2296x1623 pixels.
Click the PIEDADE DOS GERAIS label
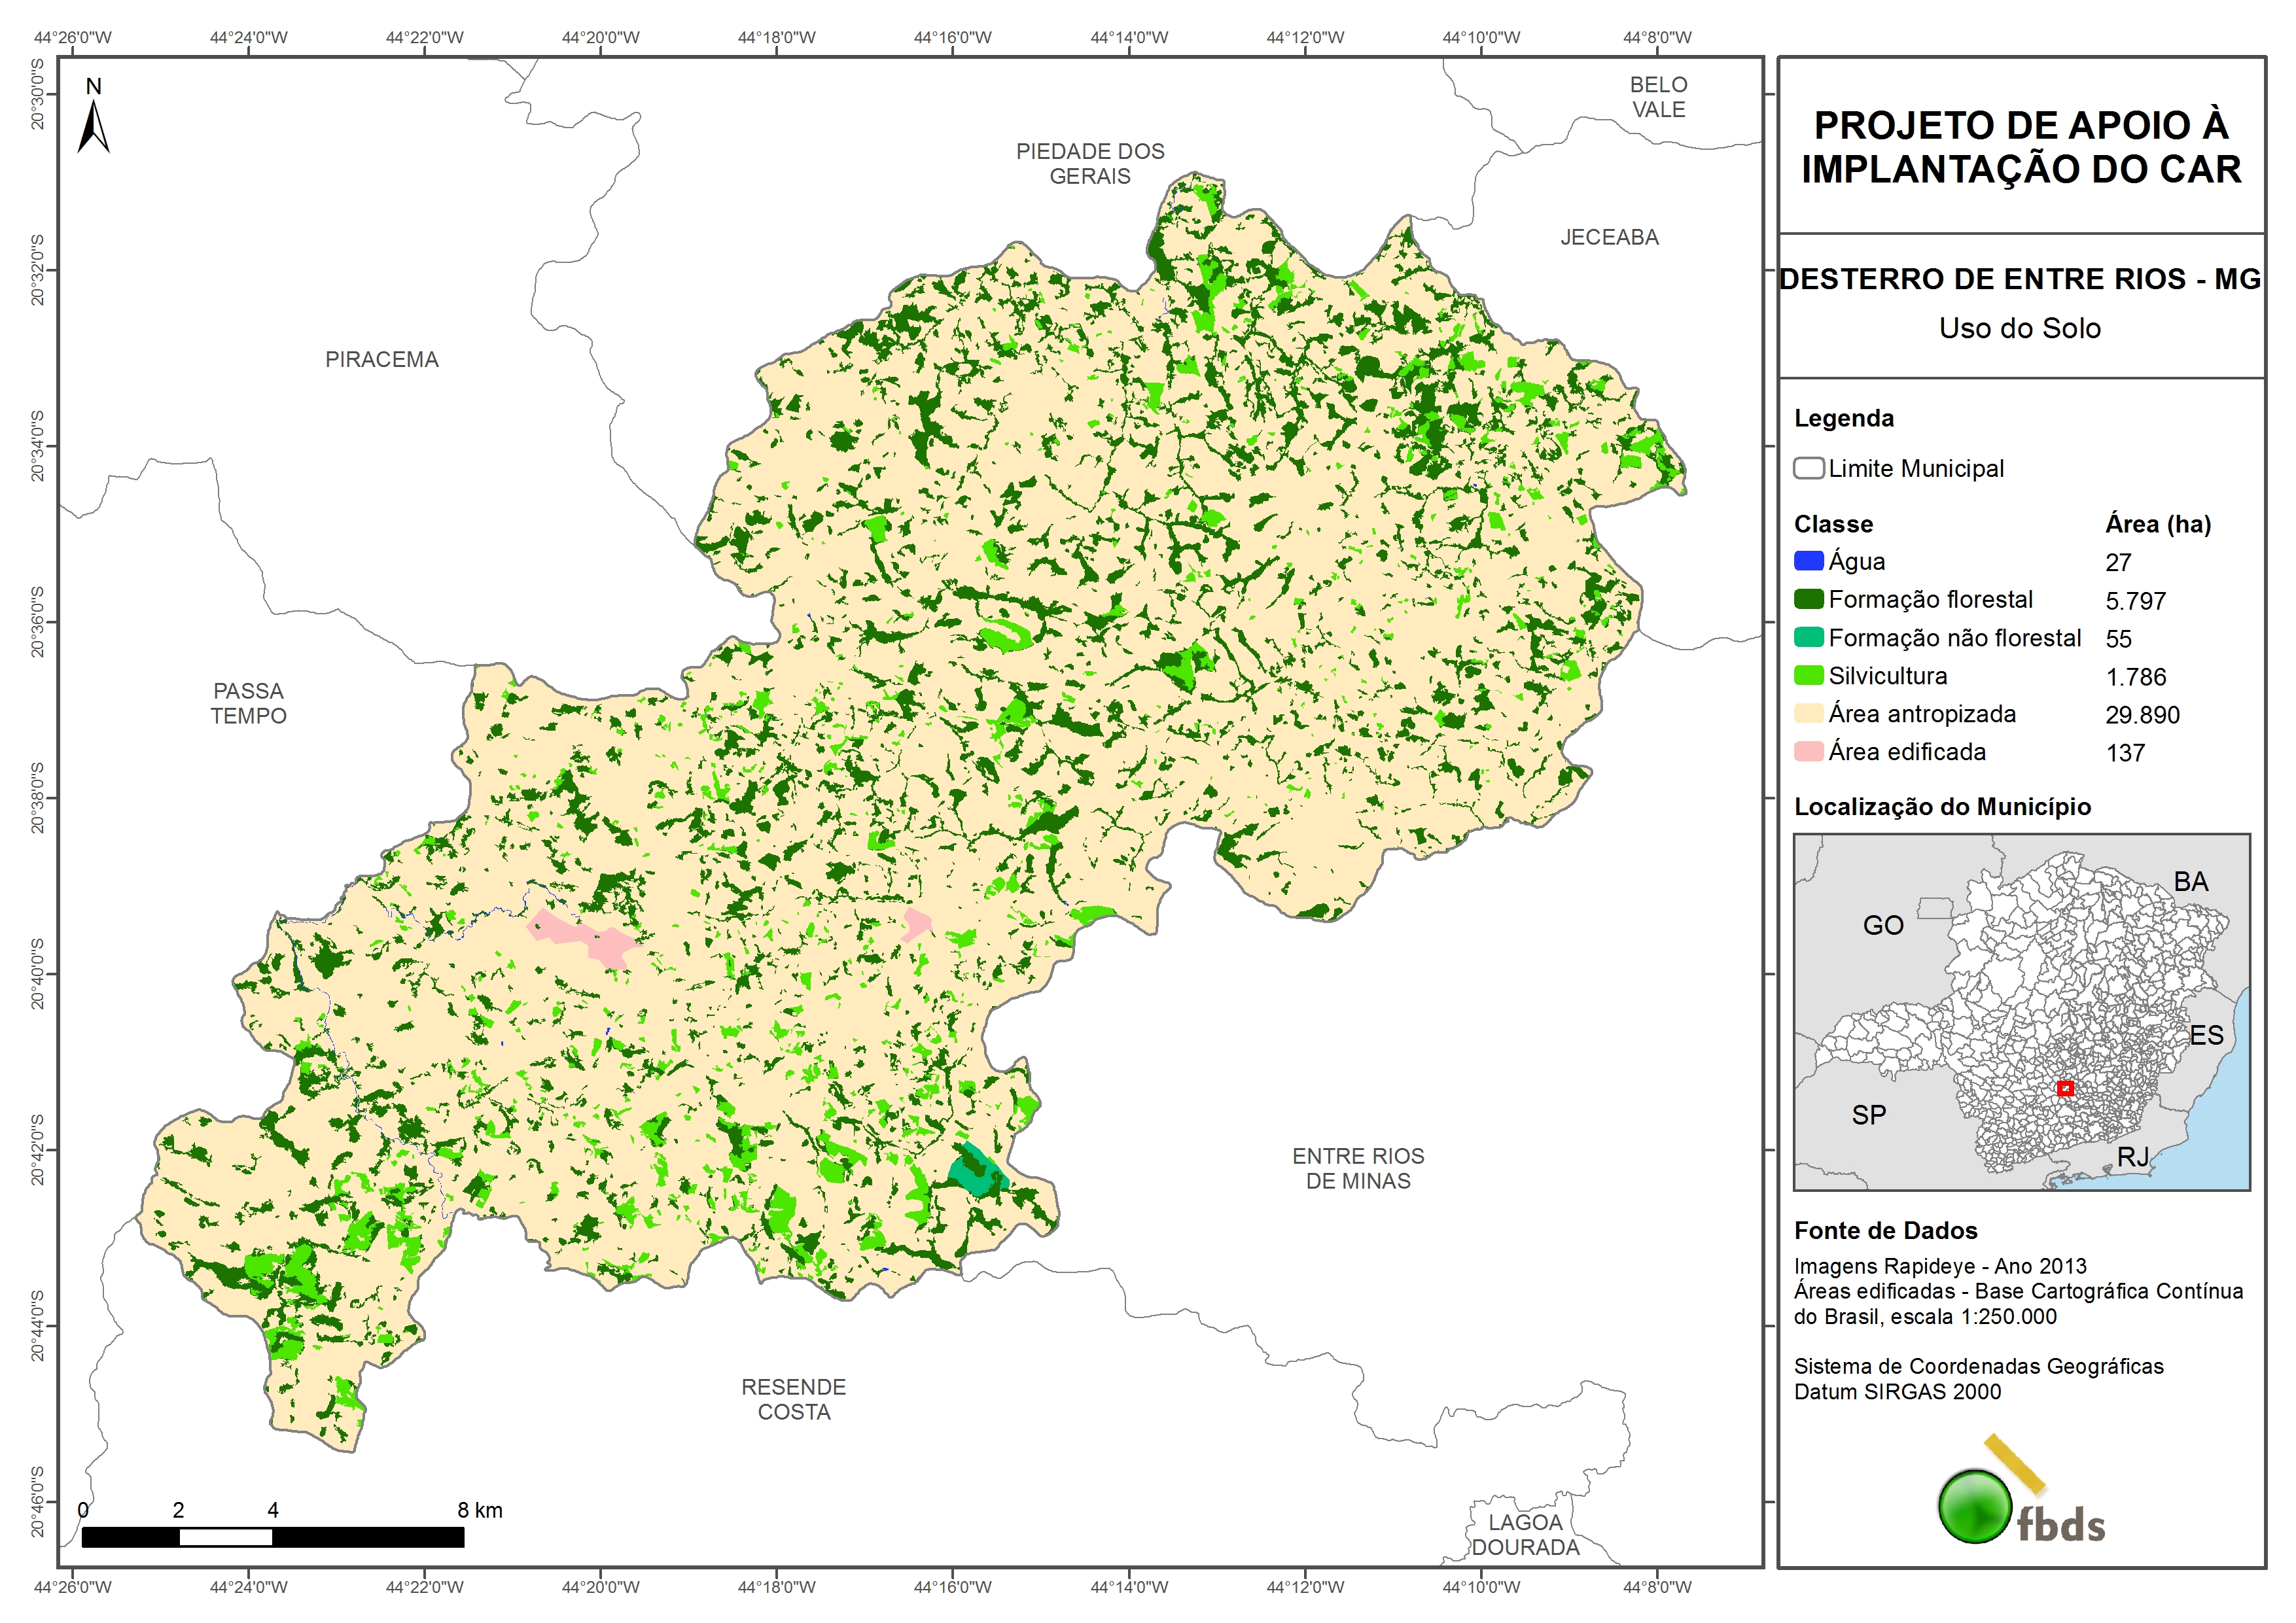tap(1090, 163)
